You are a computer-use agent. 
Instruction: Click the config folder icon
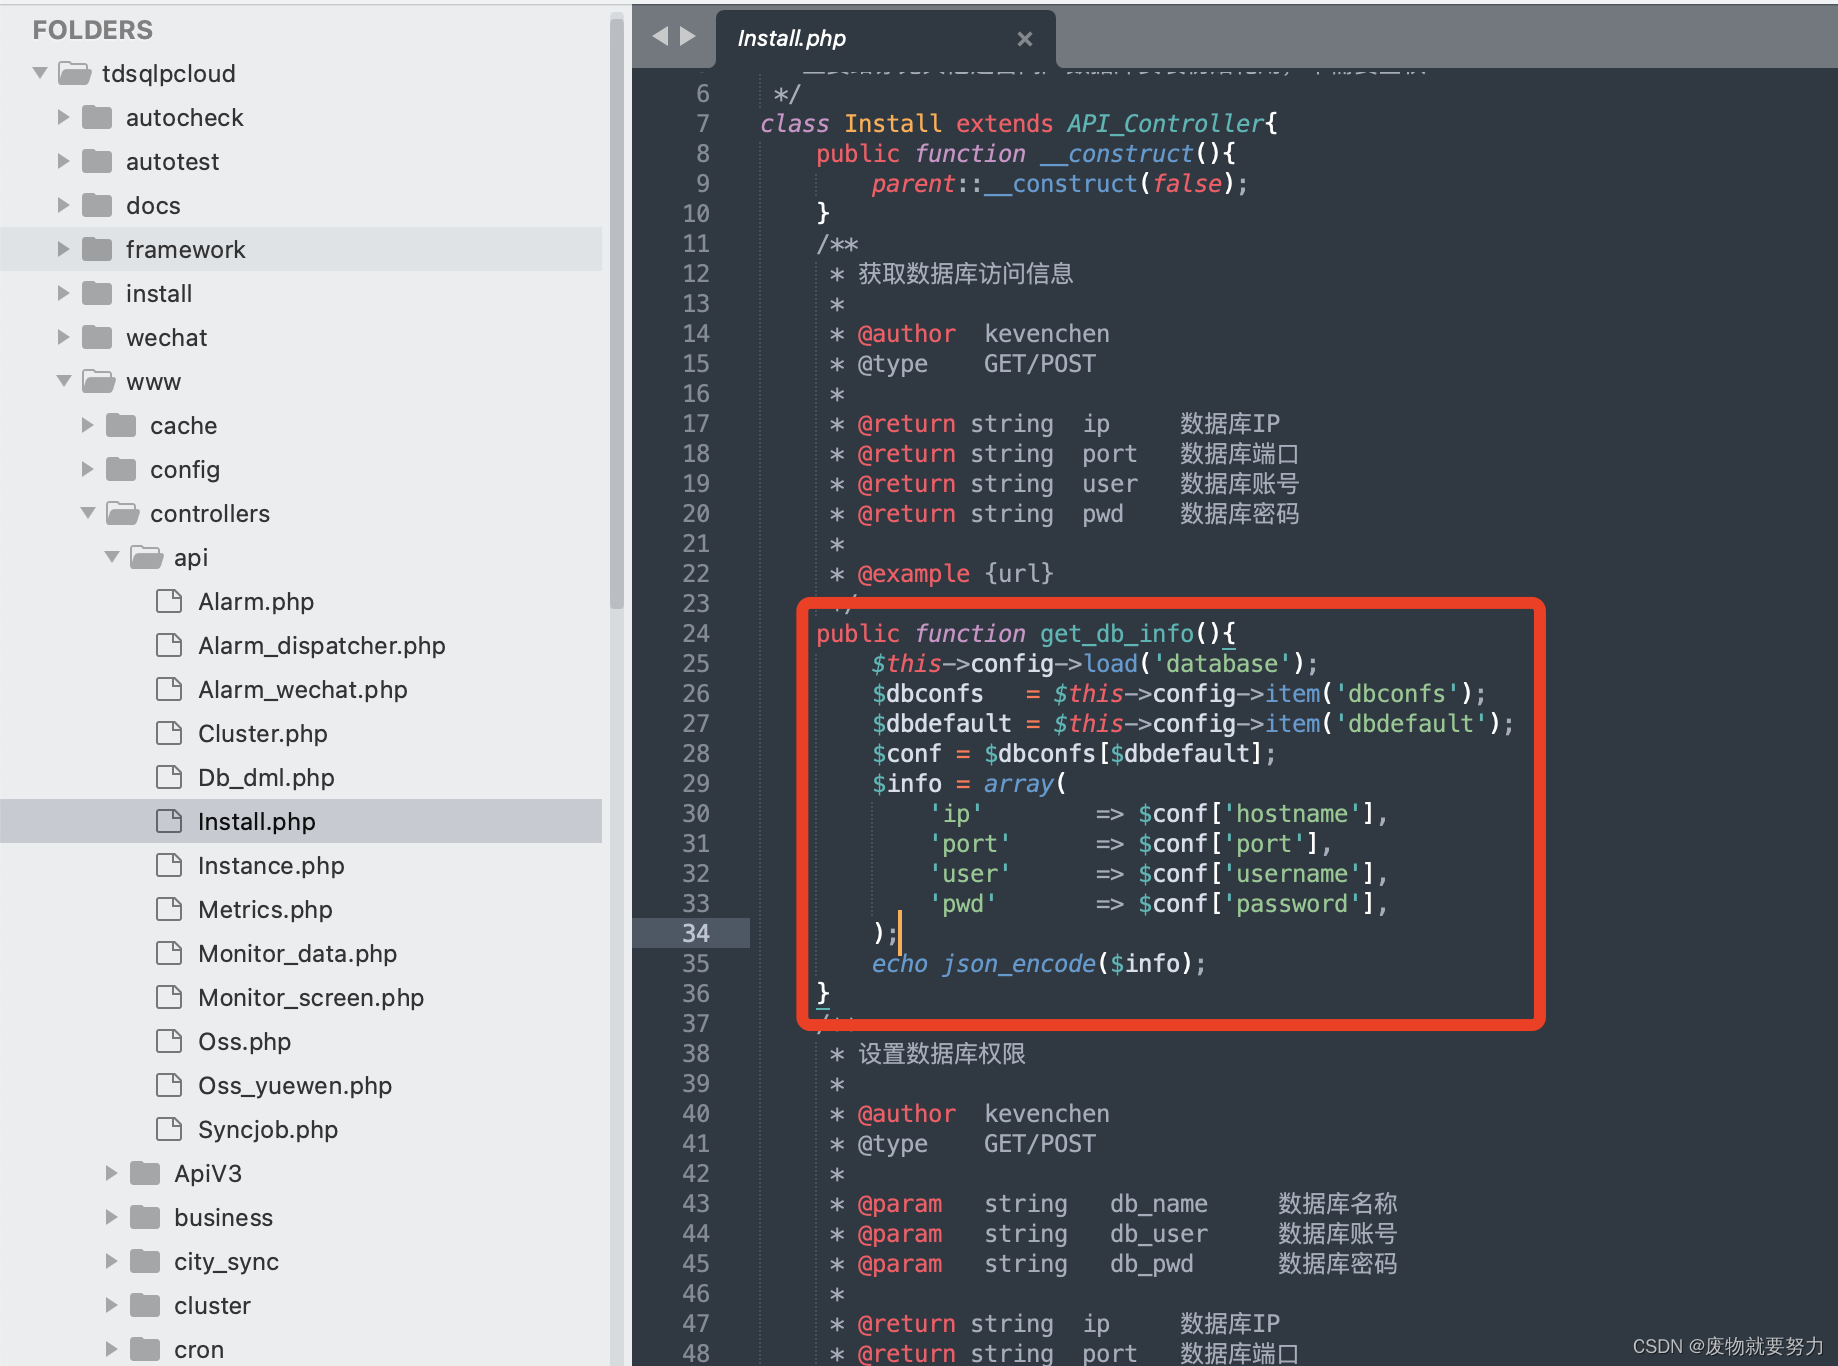point(121,469)
